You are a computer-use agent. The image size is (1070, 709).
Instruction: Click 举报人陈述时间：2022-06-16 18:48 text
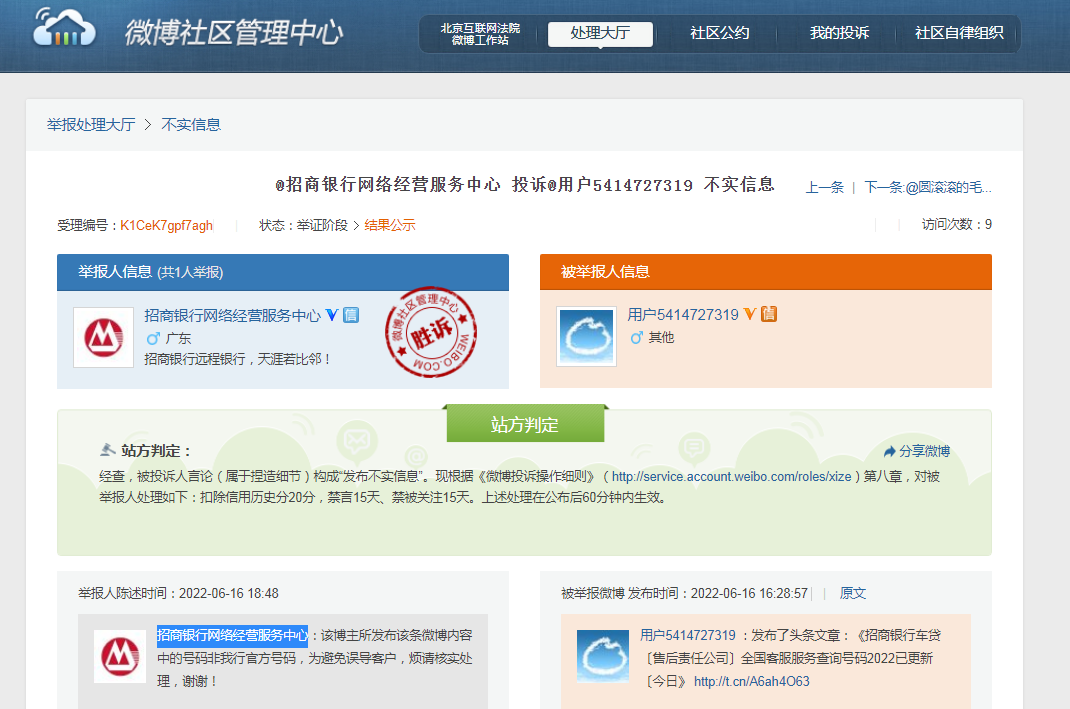(x=178, y=593)
